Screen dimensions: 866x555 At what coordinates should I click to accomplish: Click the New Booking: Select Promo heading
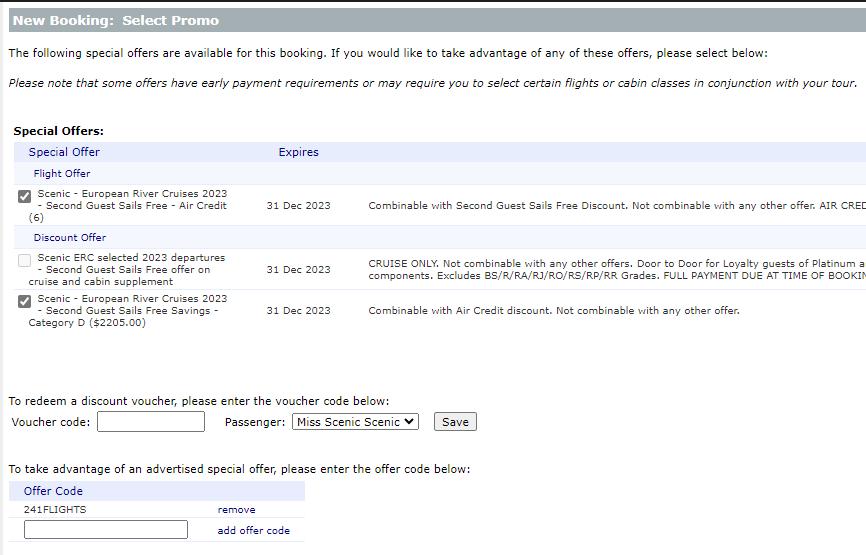pyautogui.click(x=116, y=20)
